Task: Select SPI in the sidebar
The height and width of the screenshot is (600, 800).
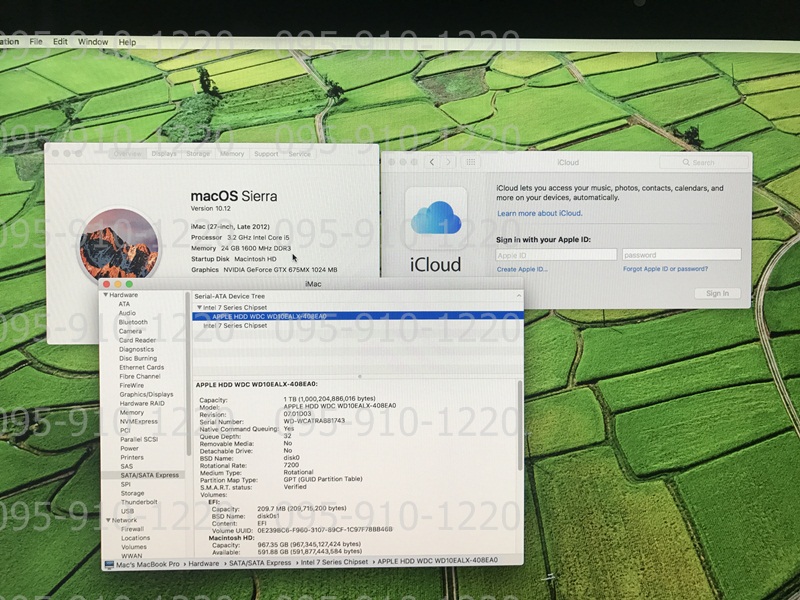Action: (126, 484)
